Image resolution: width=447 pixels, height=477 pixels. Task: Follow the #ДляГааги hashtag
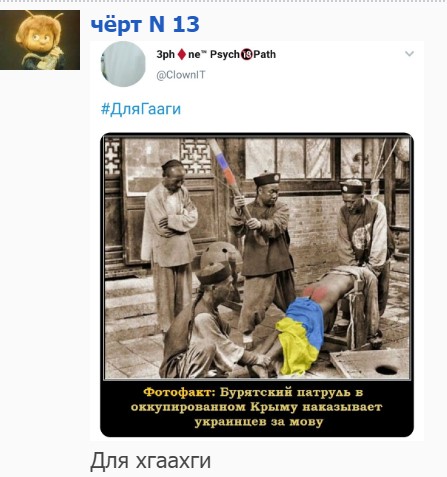[x=141, y=109]
